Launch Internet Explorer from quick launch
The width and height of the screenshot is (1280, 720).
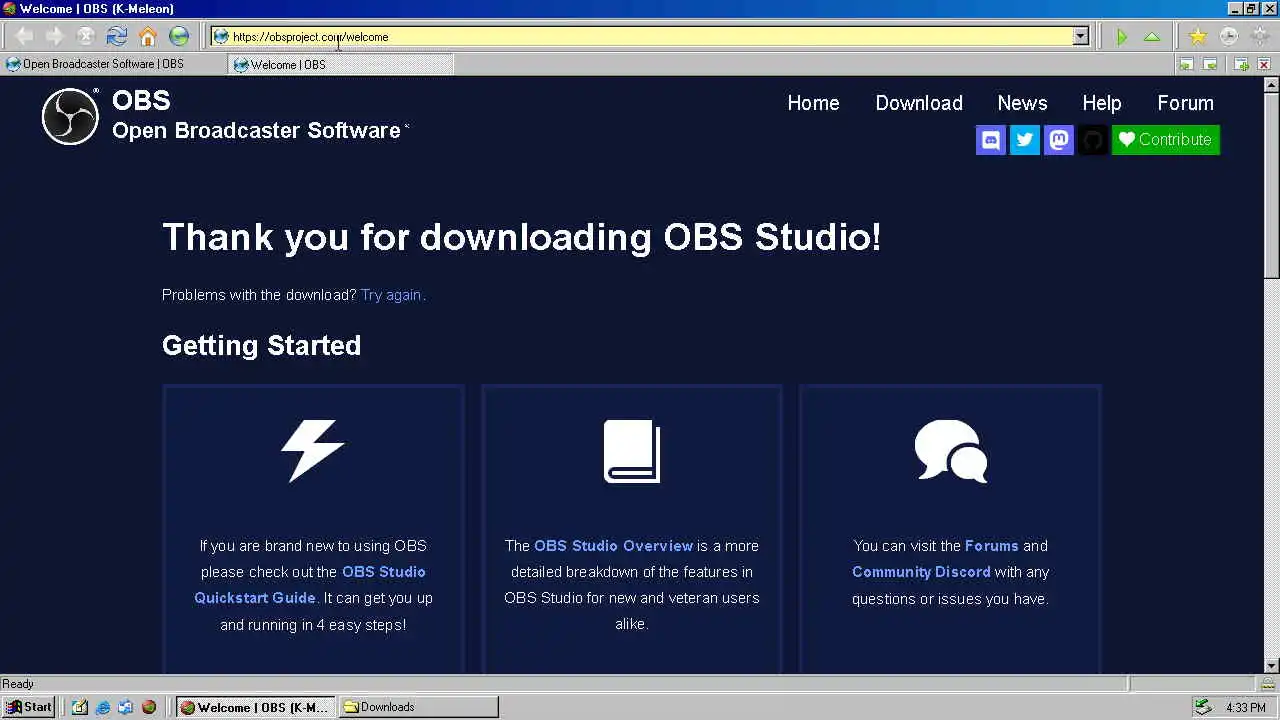[103, 707]
